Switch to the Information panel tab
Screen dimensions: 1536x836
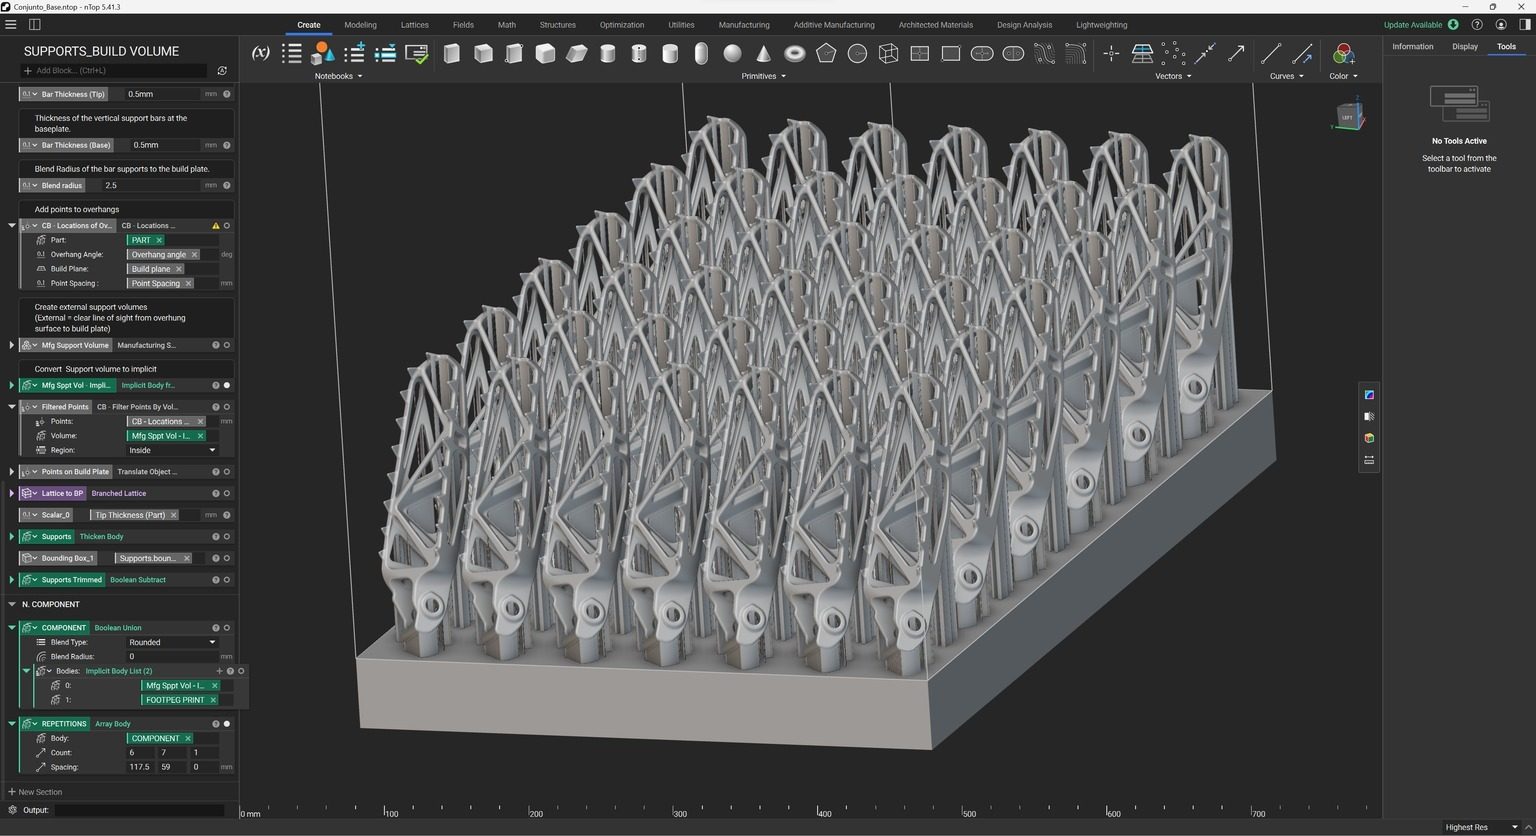1412,47
